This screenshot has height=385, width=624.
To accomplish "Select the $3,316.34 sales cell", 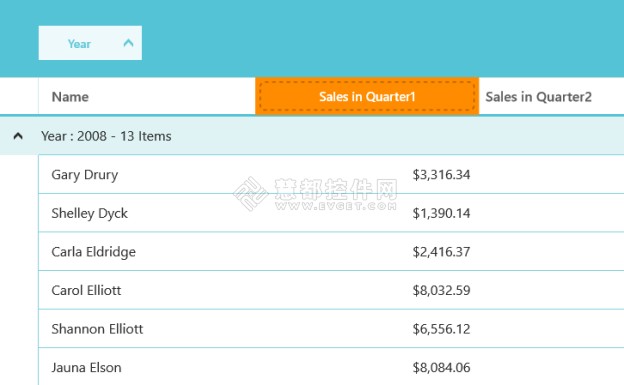I will (x=367, y=174).
